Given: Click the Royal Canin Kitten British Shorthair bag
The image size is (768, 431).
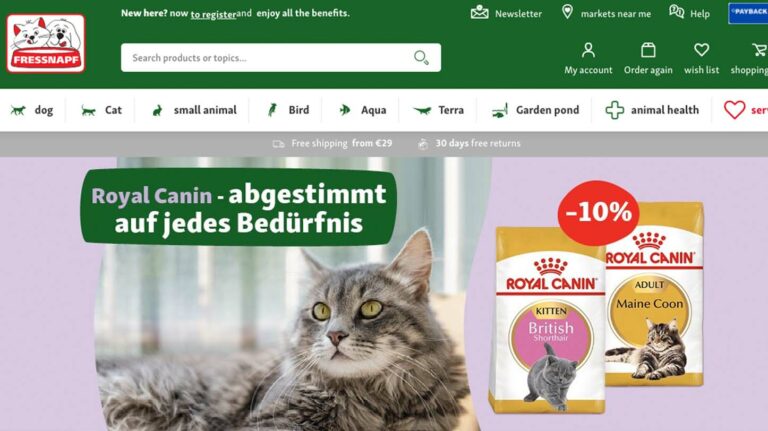Looking at the screenshot, I should tap(549, 321).
